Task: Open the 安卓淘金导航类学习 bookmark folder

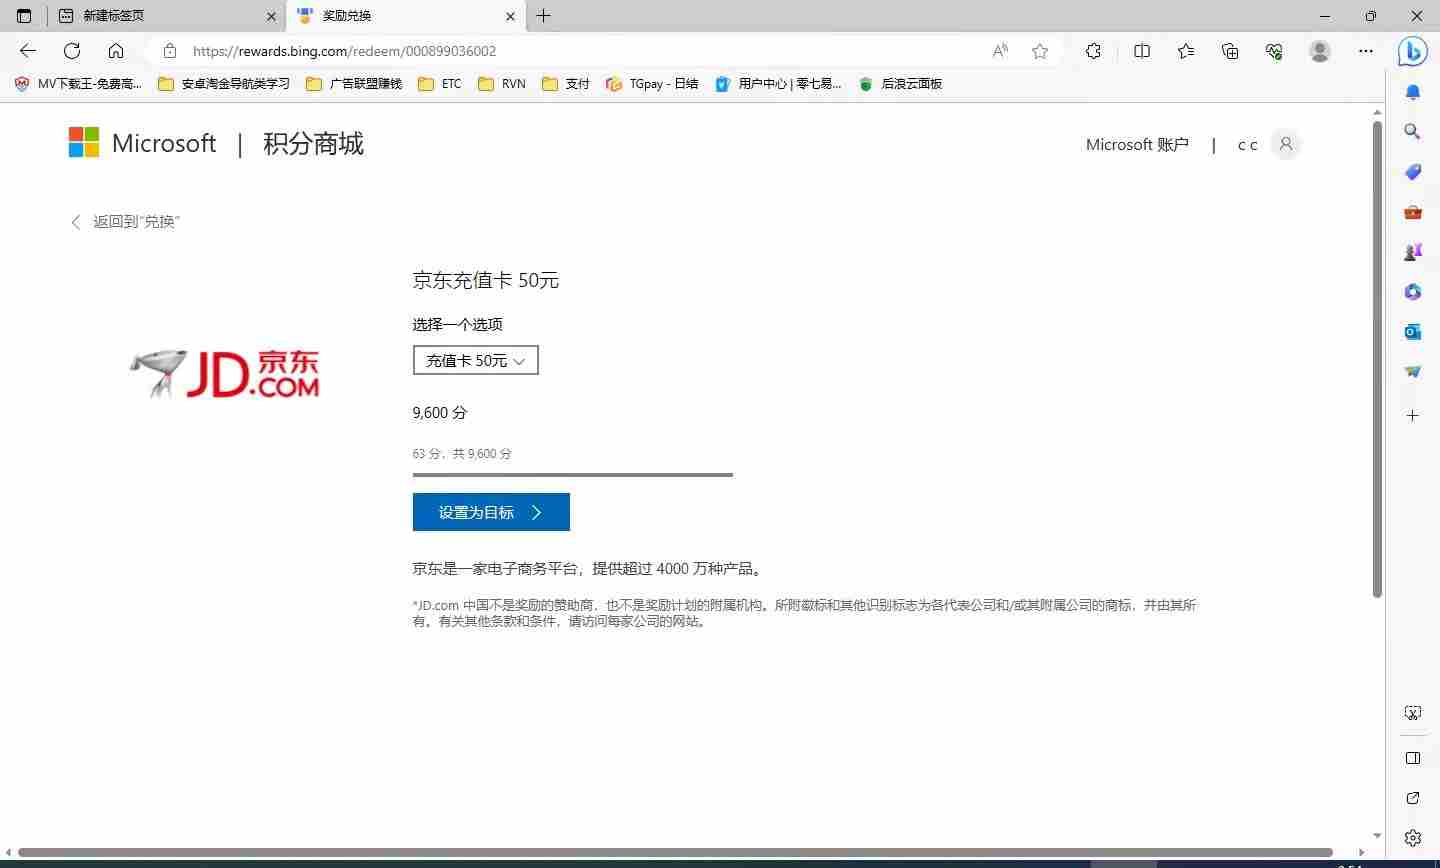Action: 224,84
